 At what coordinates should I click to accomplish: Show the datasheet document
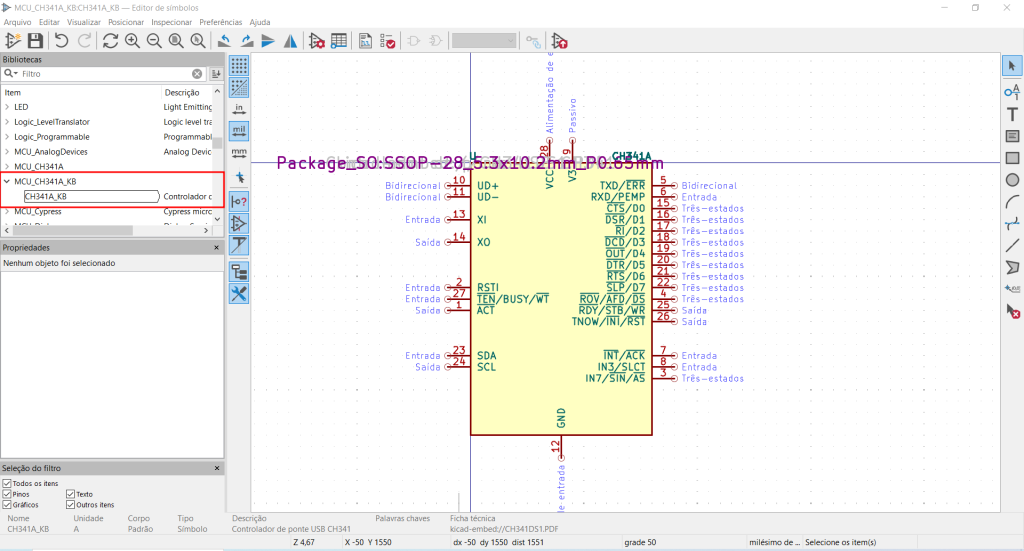pos(365,41)
